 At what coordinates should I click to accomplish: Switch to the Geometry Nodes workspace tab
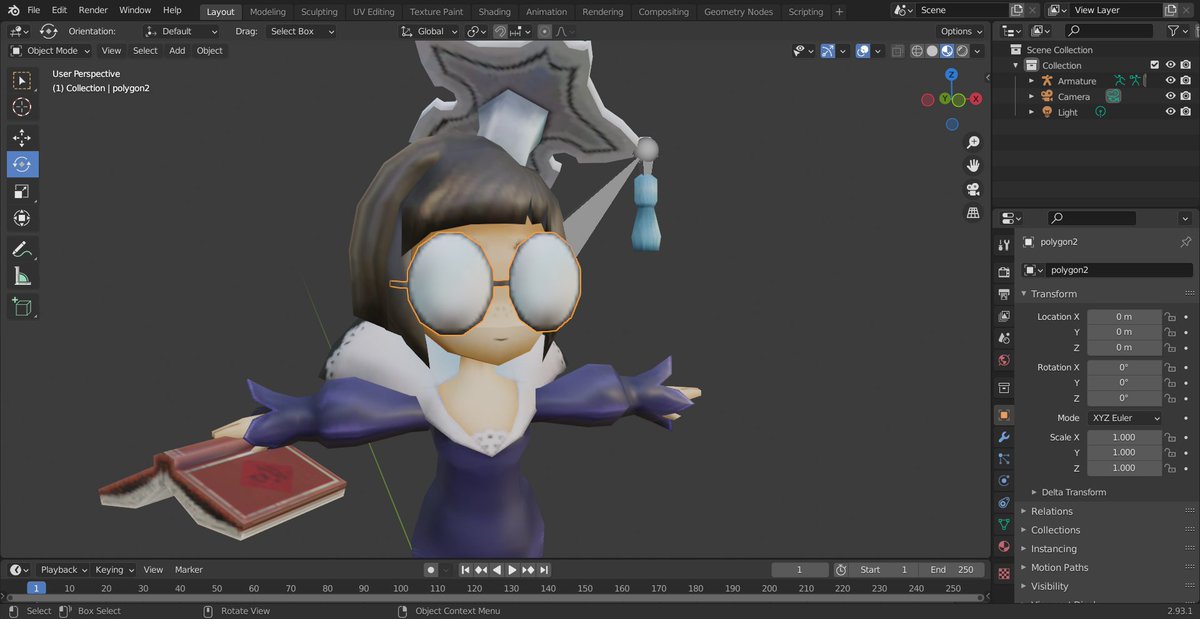pos(738,12)
